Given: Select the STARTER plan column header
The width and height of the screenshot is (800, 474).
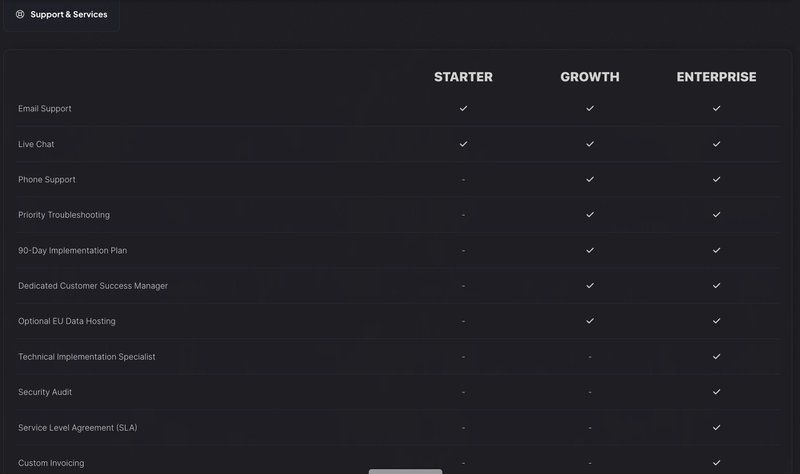Looking at the screenshot, I should 463,77.
